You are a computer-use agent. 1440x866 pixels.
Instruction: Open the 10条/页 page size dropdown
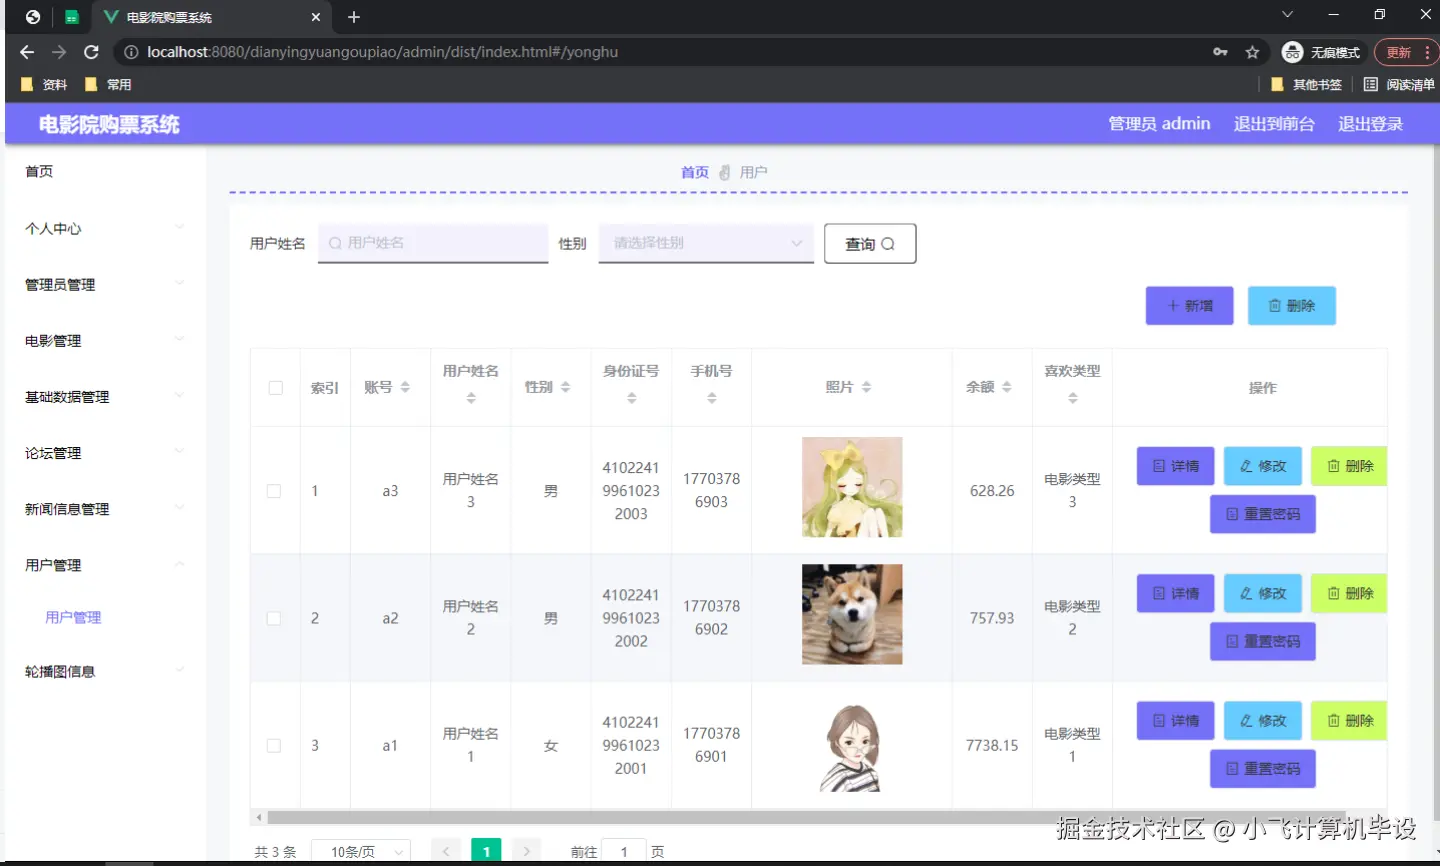pyautogui.click(x=360, y=851)
